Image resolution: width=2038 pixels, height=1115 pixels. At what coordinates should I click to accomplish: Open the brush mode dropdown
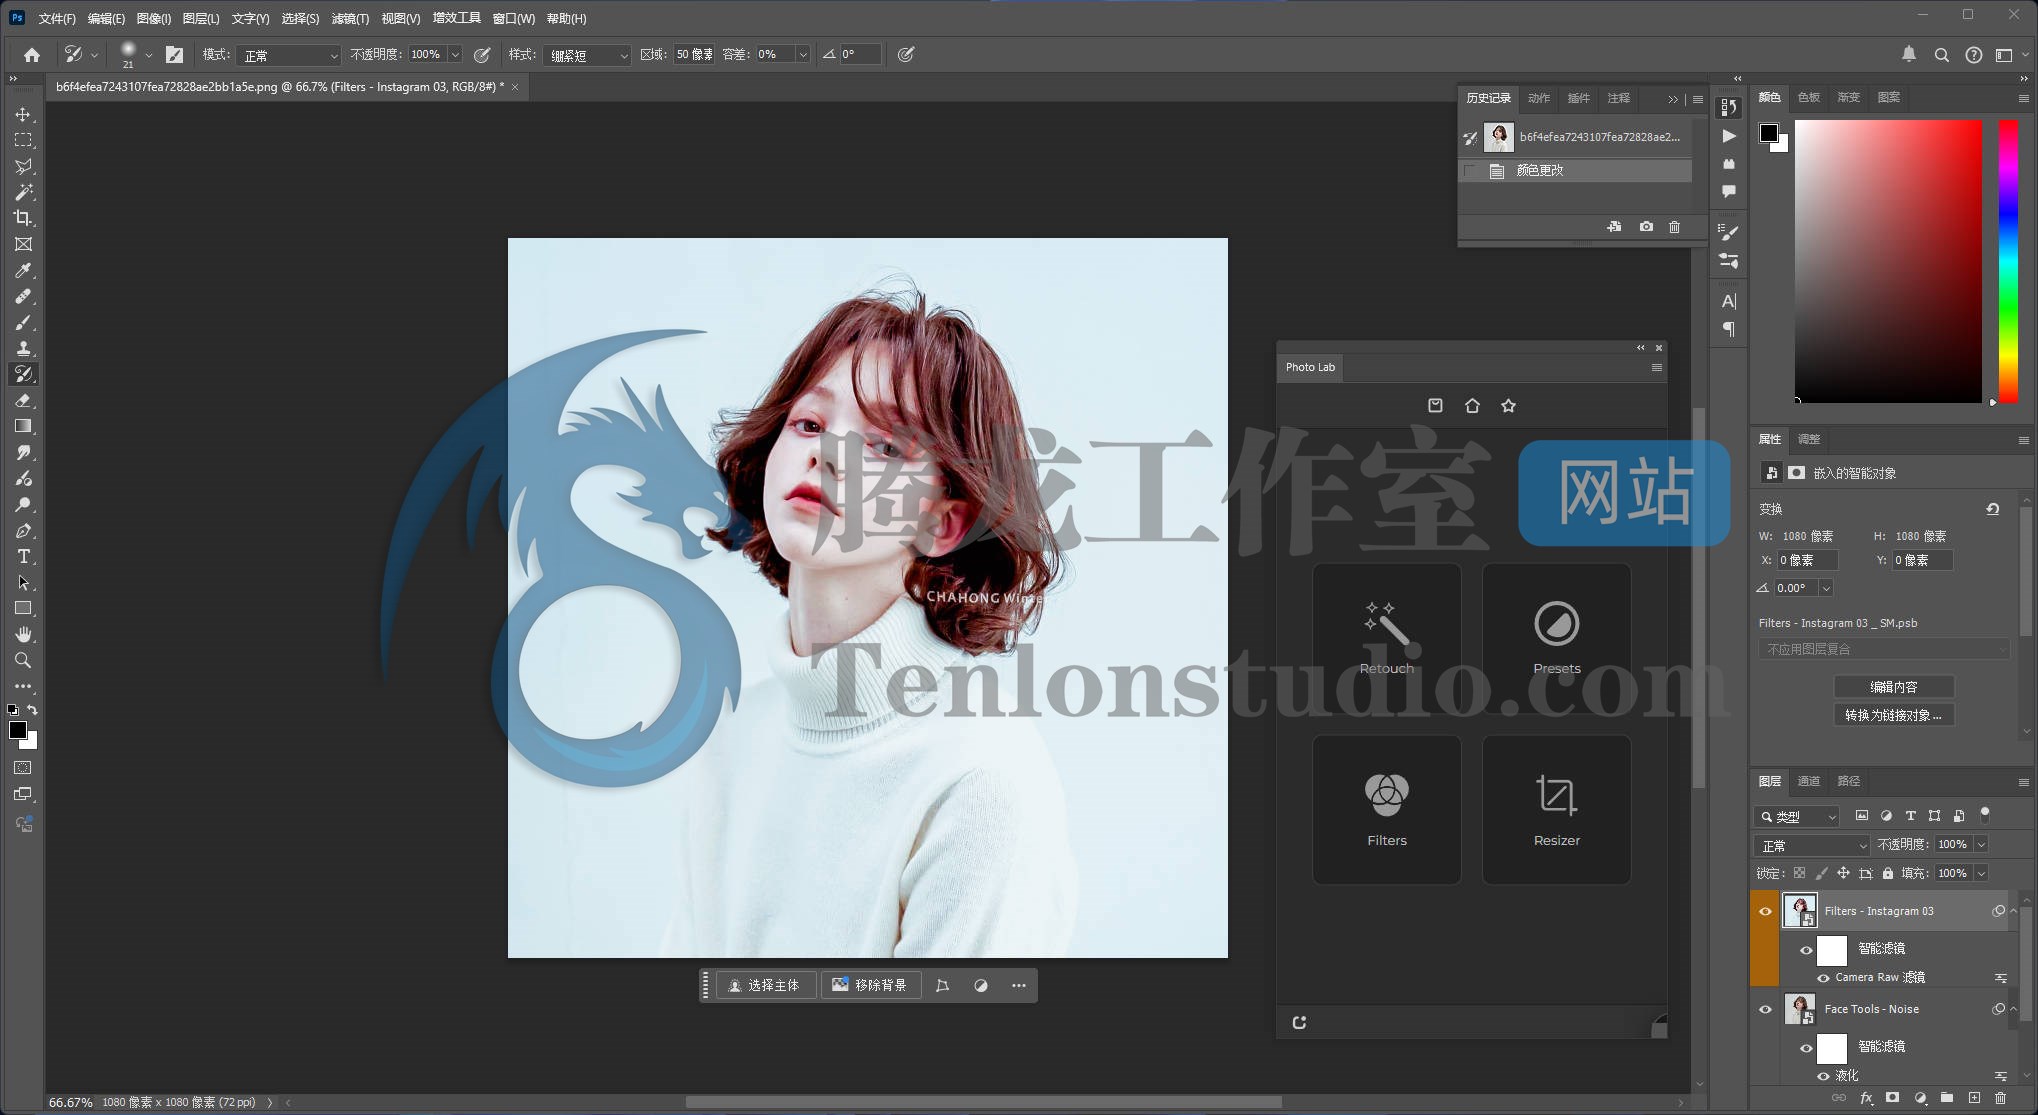coord(290,55)
